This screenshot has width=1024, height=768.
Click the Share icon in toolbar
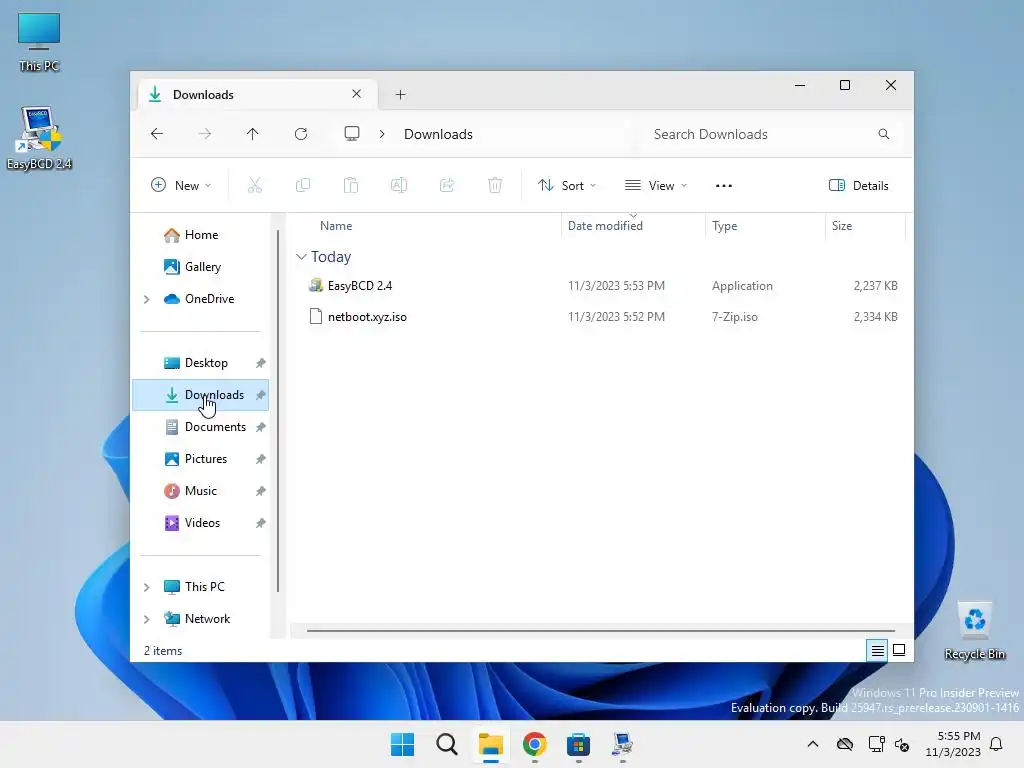pyautogui.click(x=447, y=185)
